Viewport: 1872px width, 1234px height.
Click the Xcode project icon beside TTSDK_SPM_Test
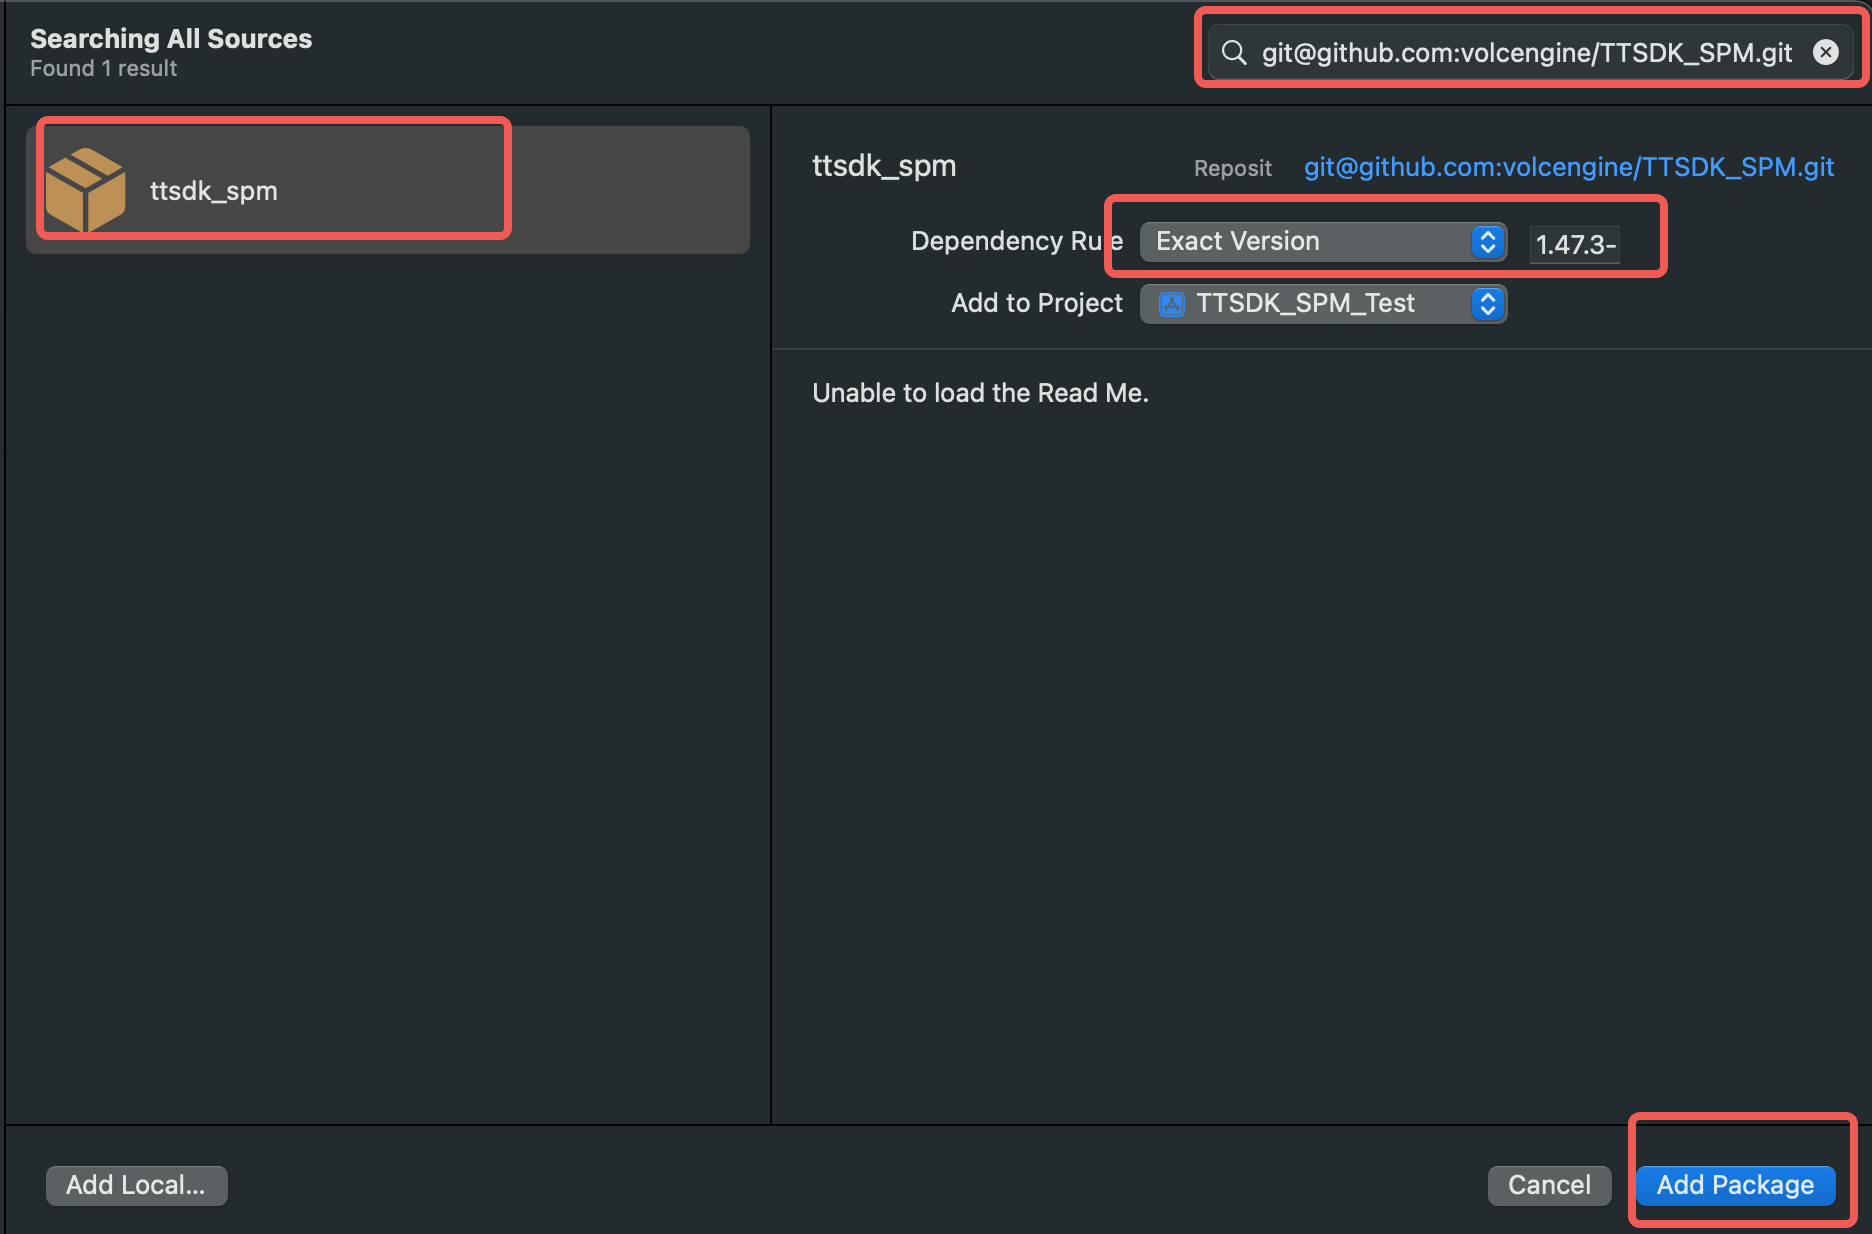tap(1171, 304)
